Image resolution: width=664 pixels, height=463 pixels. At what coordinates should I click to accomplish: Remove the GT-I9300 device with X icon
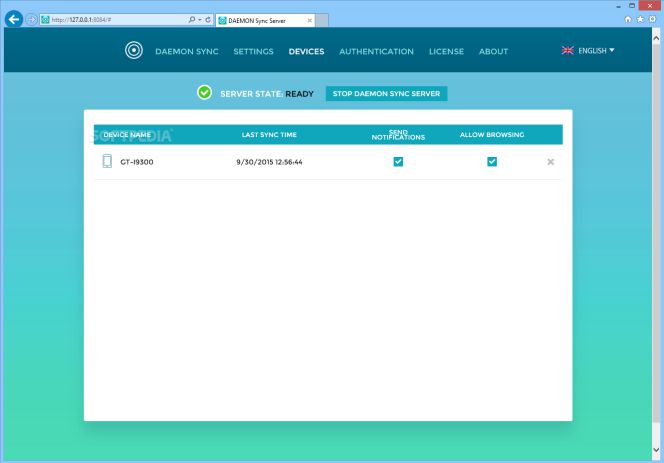coord(551,162)
